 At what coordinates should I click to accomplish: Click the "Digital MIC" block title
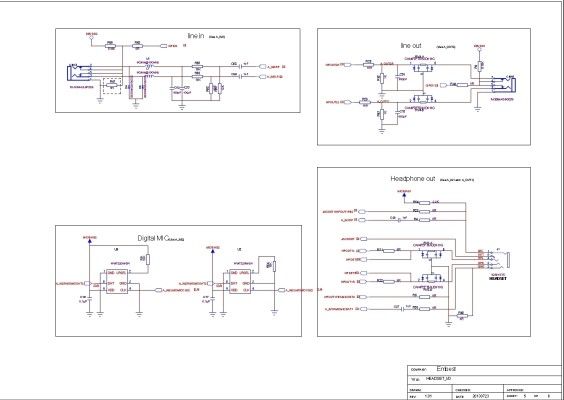coord(153,238)
